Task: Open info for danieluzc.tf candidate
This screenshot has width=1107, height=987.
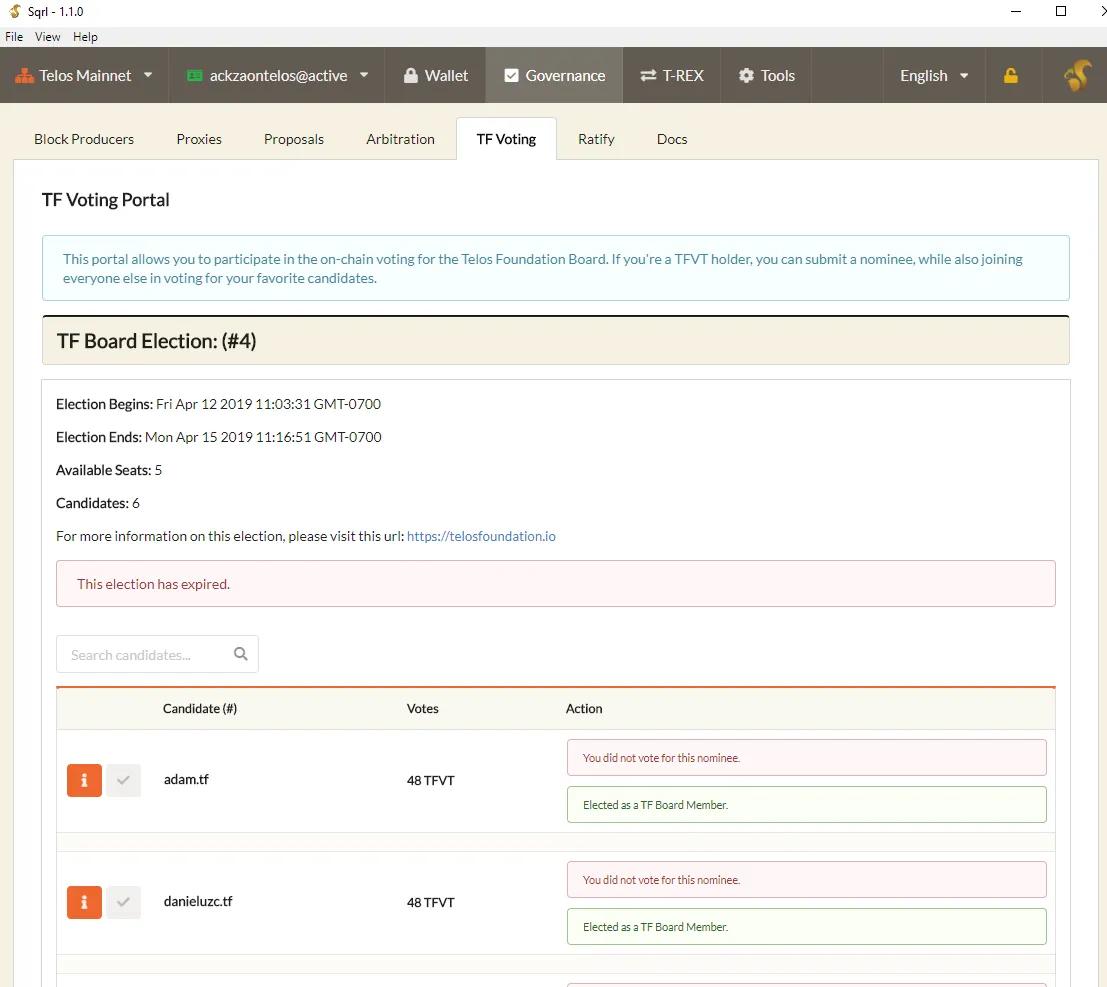Action: click(x=84, y=902)
